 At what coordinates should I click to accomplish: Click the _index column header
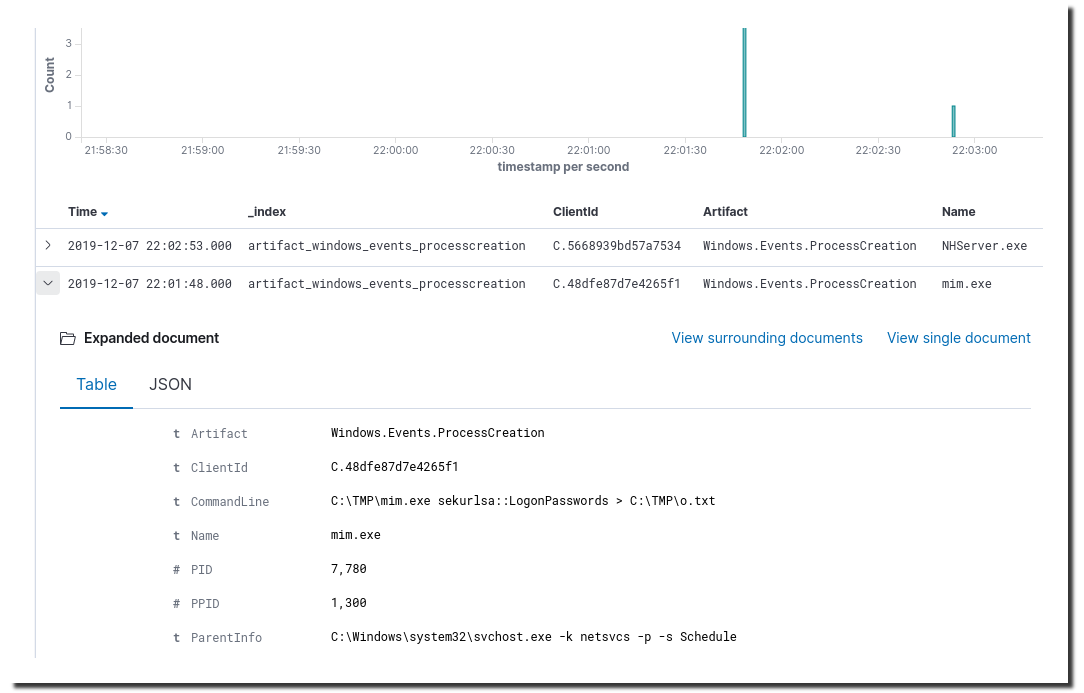[267, 212]
